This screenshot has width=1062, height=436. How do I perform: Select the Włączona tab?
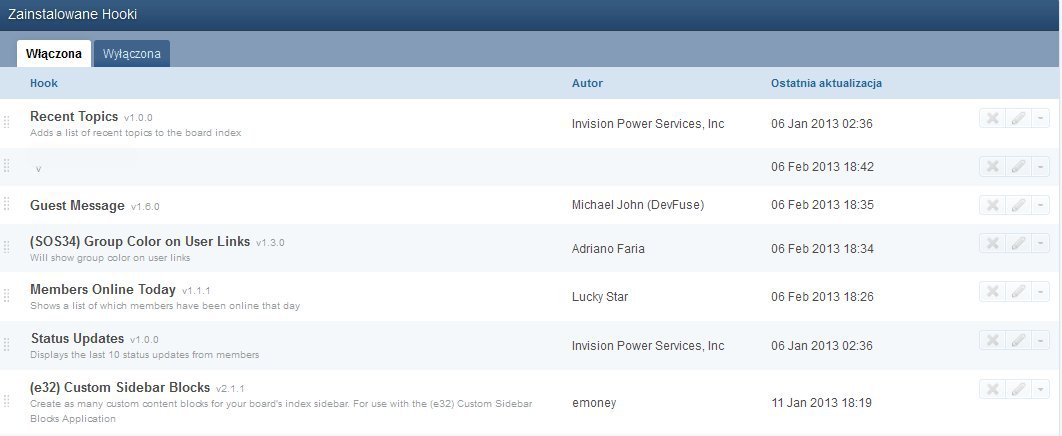coord(54,54)
